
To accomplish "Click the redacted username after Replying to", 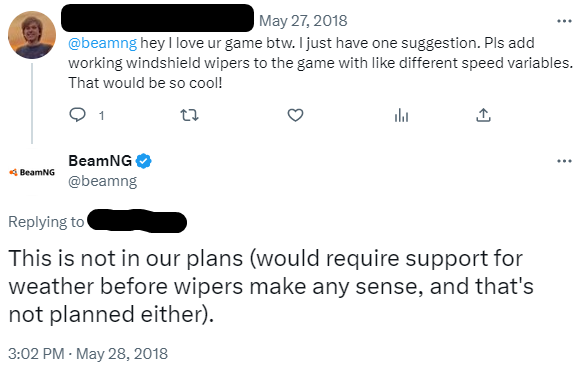I will pyautogui.click(x=137, y=221).
